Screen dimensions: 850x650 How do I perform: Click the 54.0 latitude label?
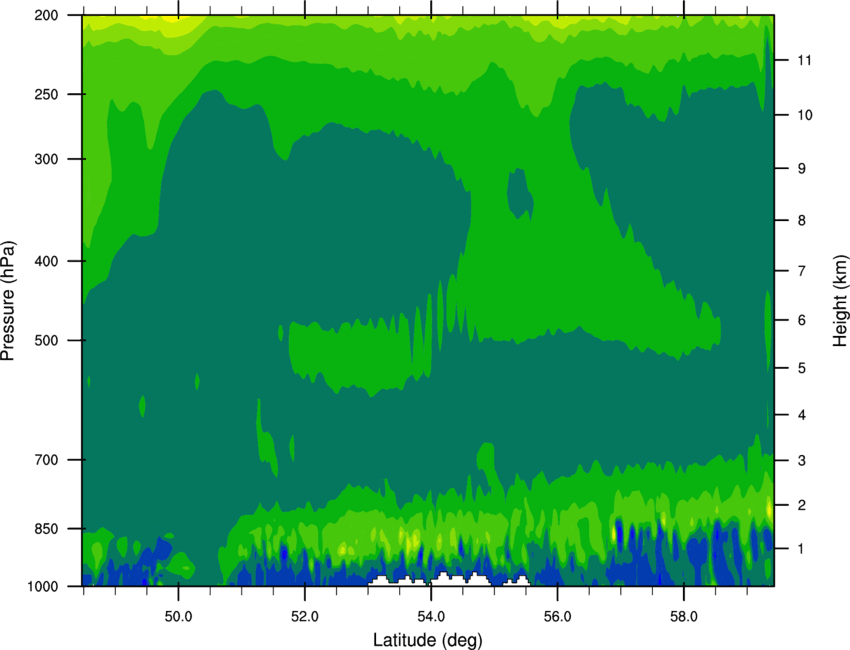click(431, 617)
